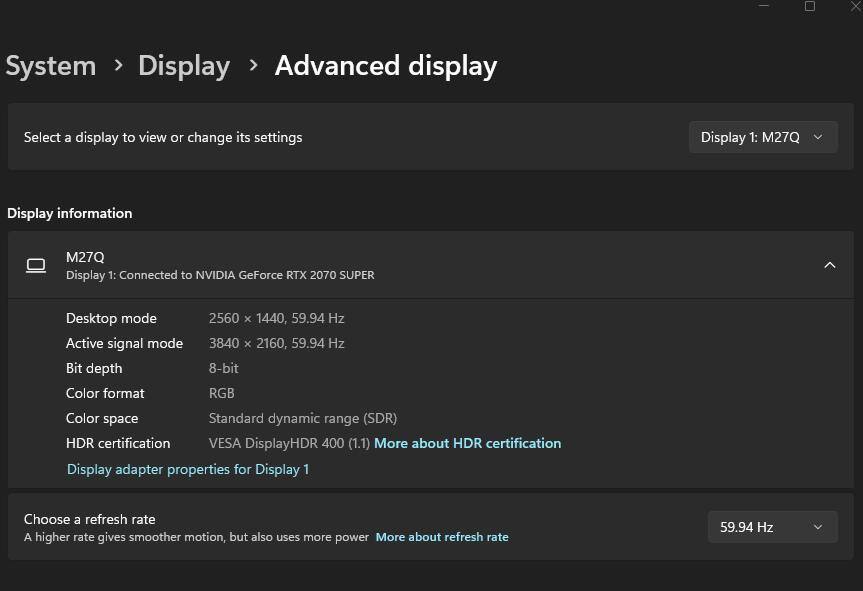Open More about refresh rate link
The image size is (863, 591).
tap(442, 537)
